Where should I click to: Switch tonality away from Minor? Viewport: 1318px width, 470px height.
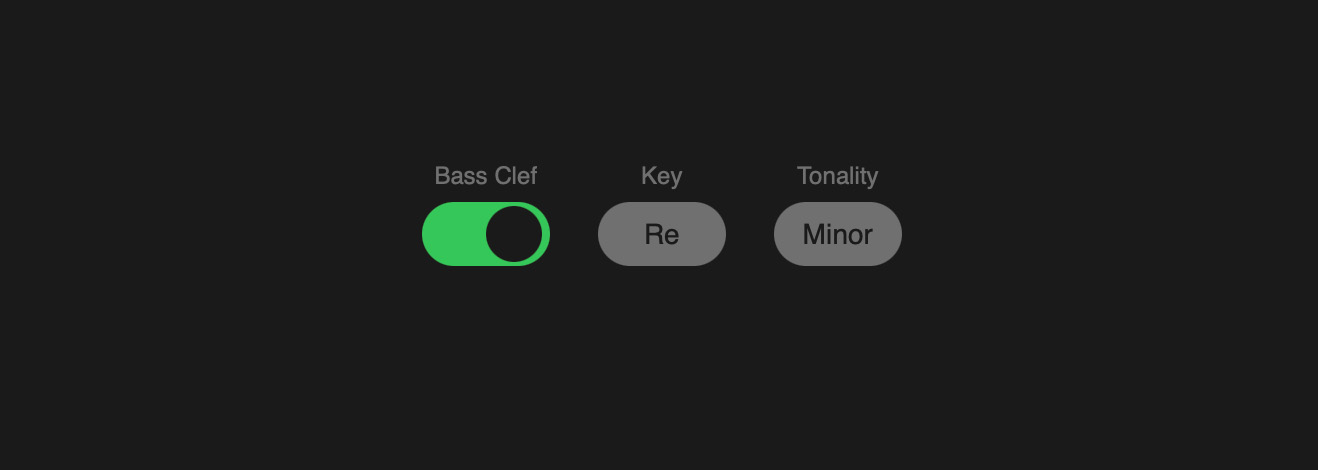tap(838, 234)
